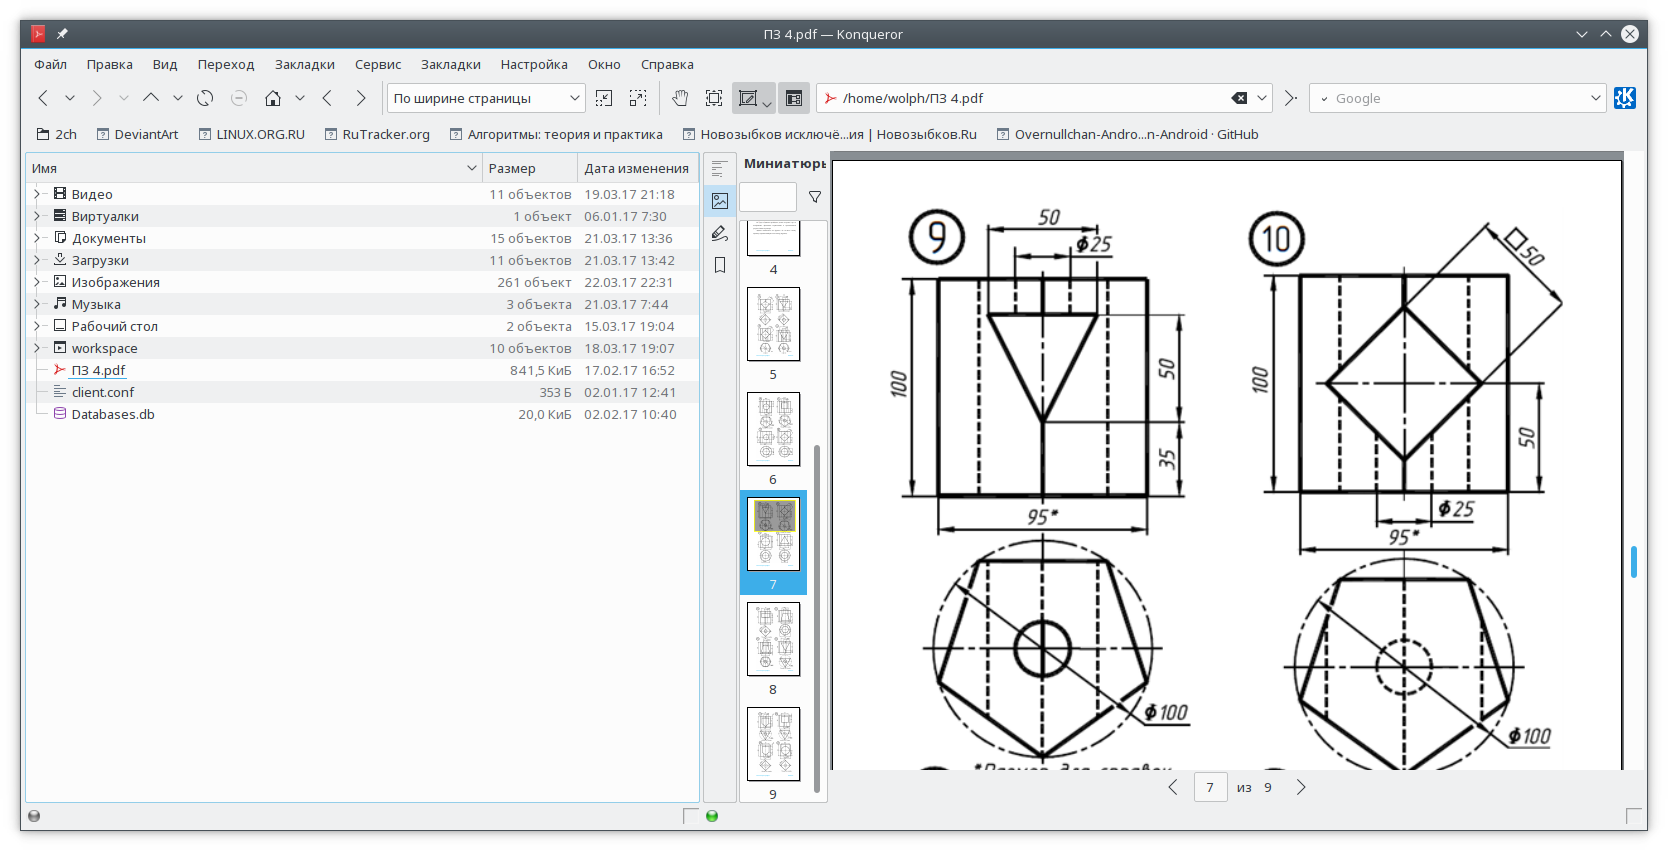Open the zoom mode combo box
This screenshot has height=851, width=1668.
[x=486, y=98]
